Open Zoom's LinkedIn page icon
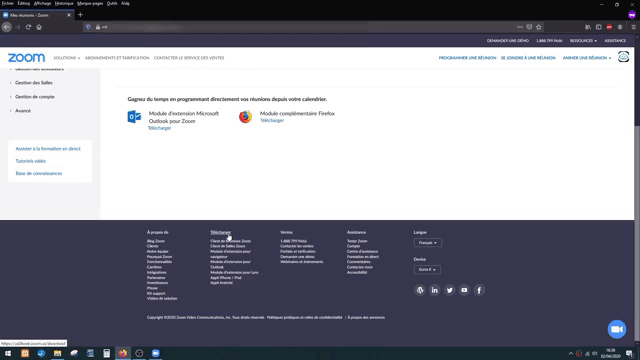Image resolution: width=640 pixels, height=360 pixels. point(435,290)
